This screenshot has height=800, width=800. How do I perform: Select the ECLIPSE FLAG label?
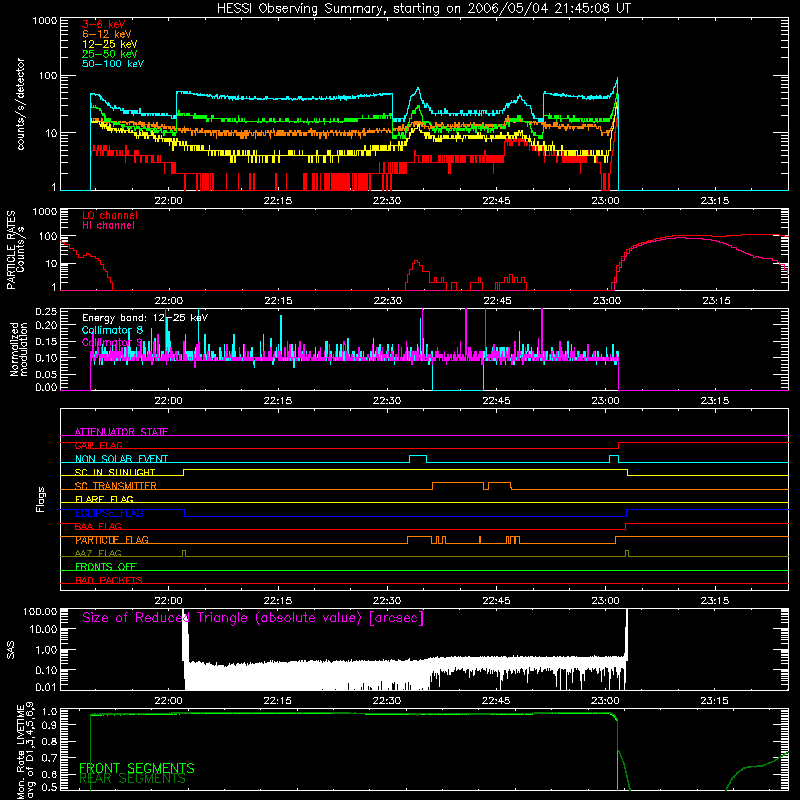click(109, 513)
